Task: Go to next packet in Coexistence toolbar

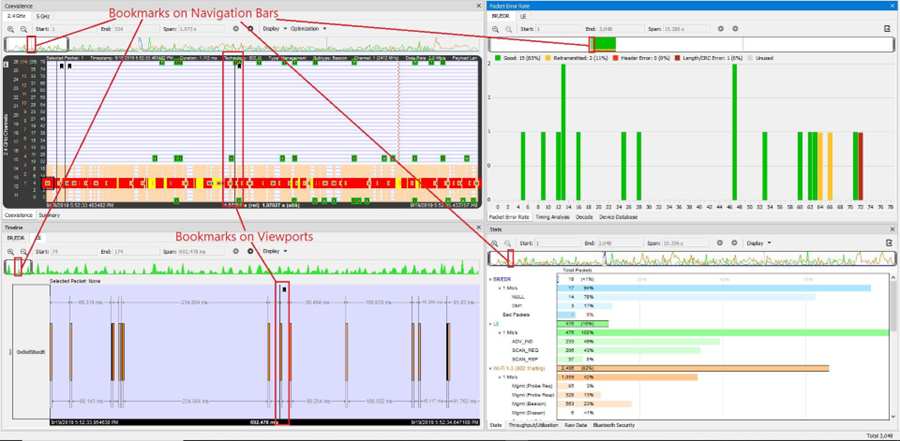Action: 250,28
